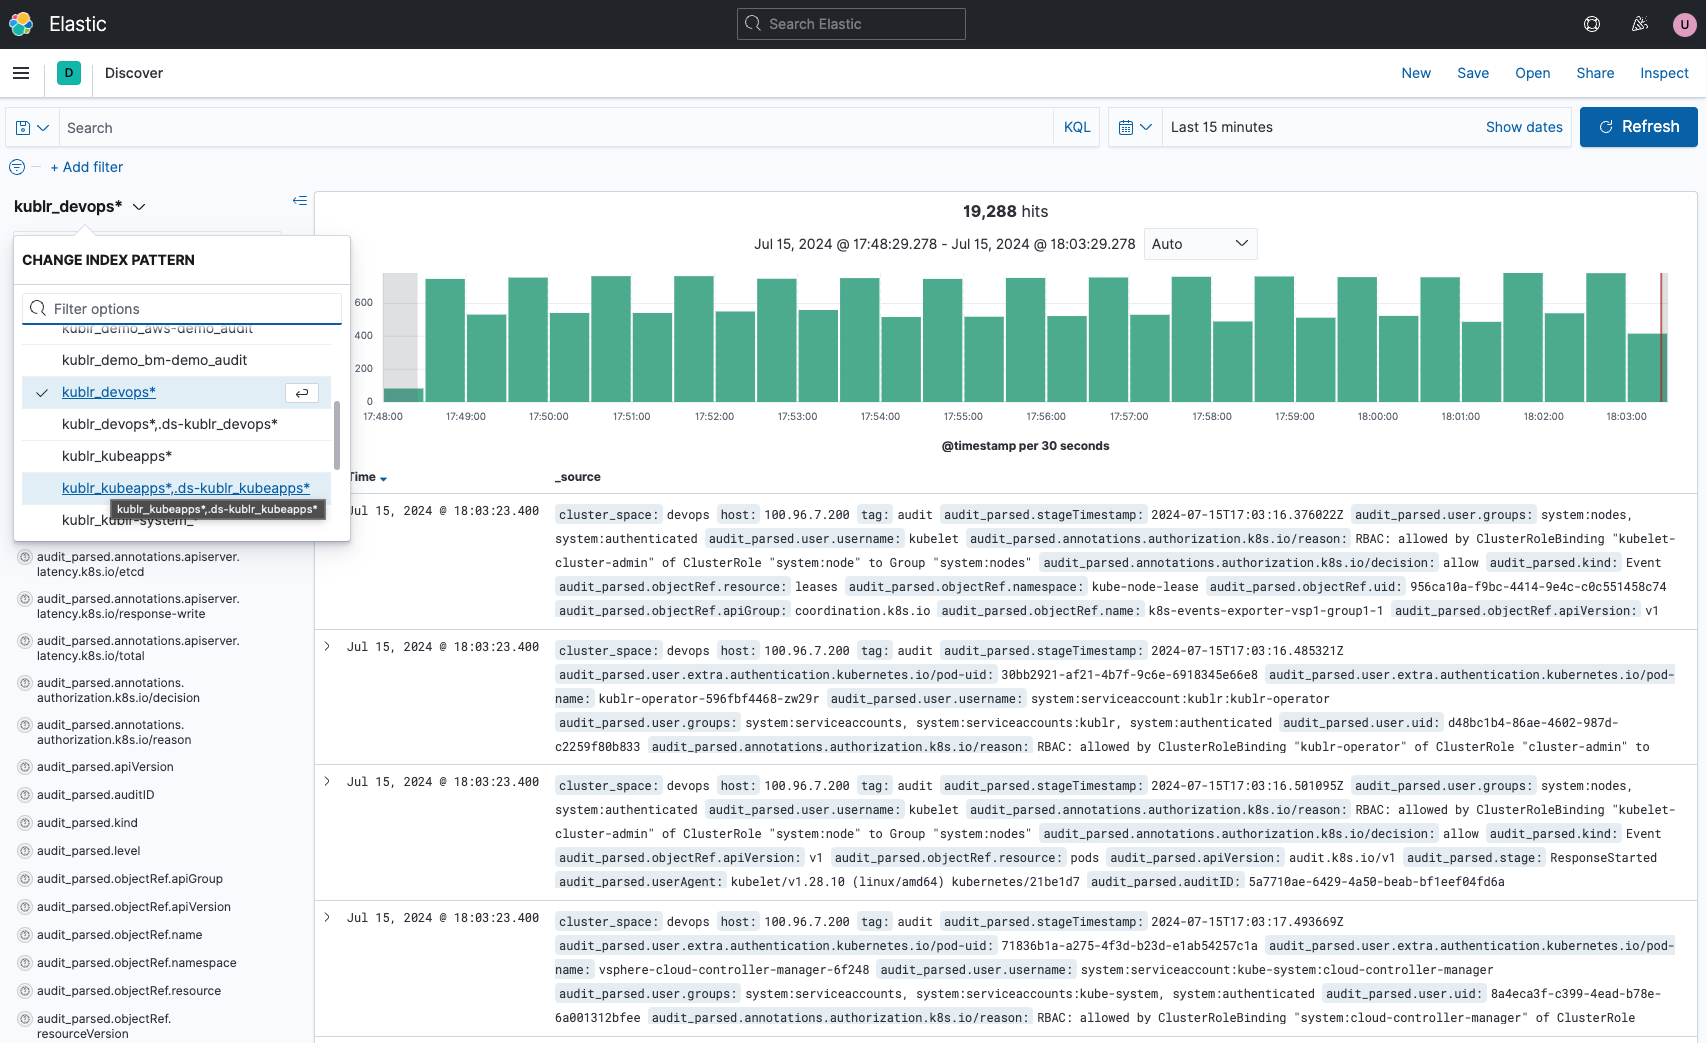Click field type icon for audit_parsed.apiVersion
The height and width of the screenshot is (1043, 1707).
pyautogui.click(x=25, y=767)
